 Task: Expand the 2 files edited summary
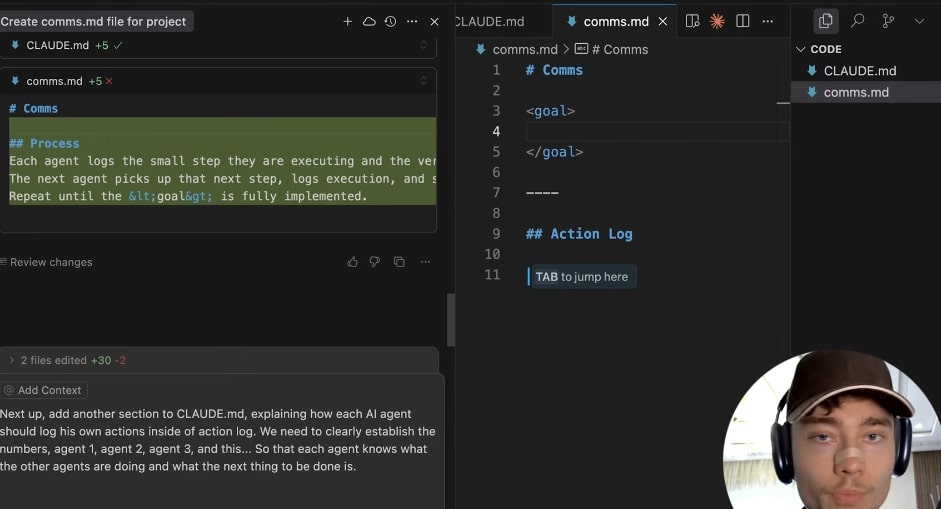point(12,360)
